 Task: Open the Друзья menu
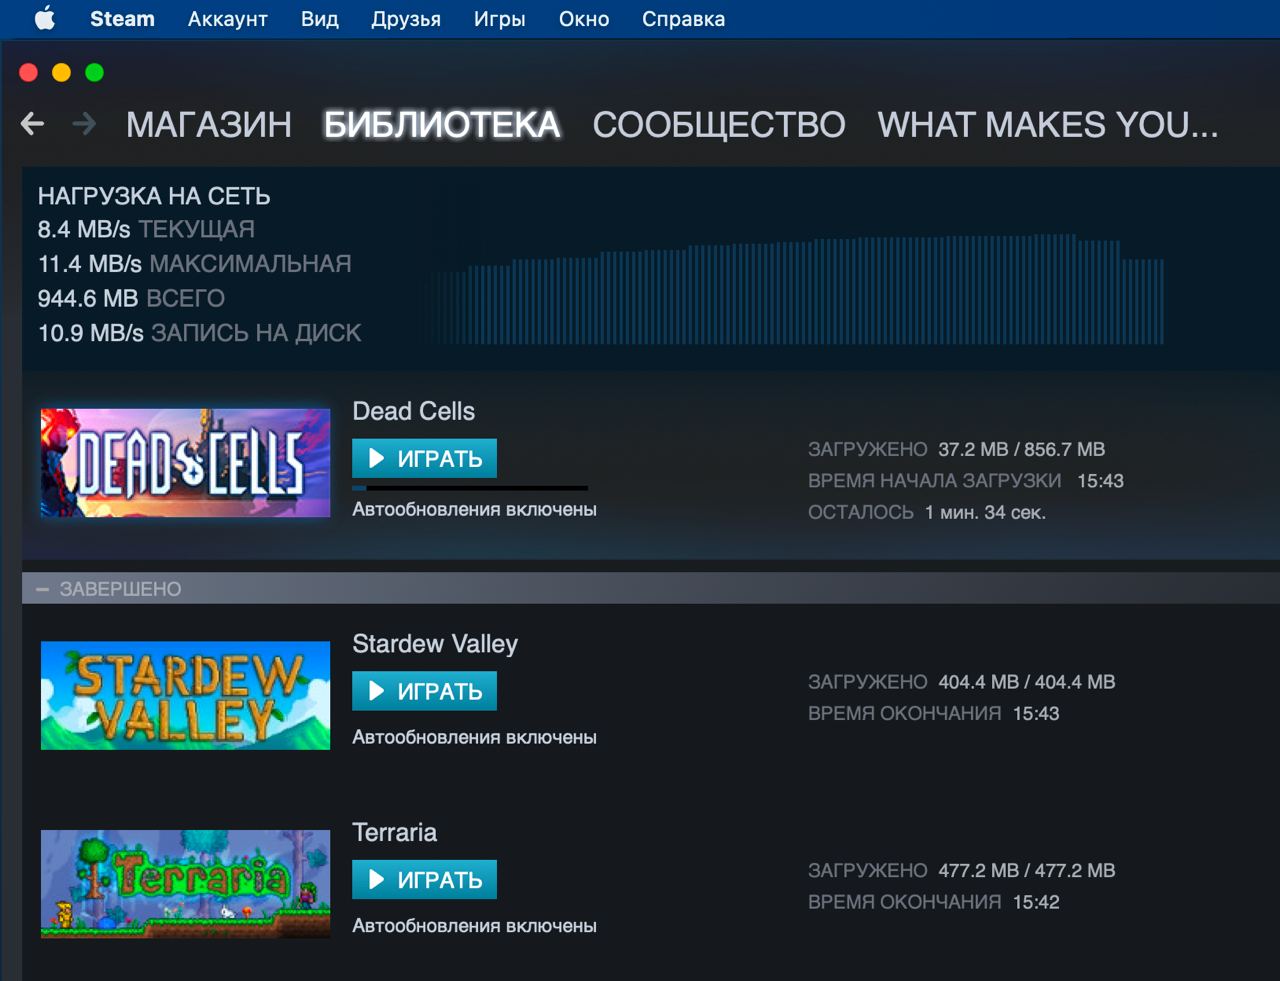[406, 19]
